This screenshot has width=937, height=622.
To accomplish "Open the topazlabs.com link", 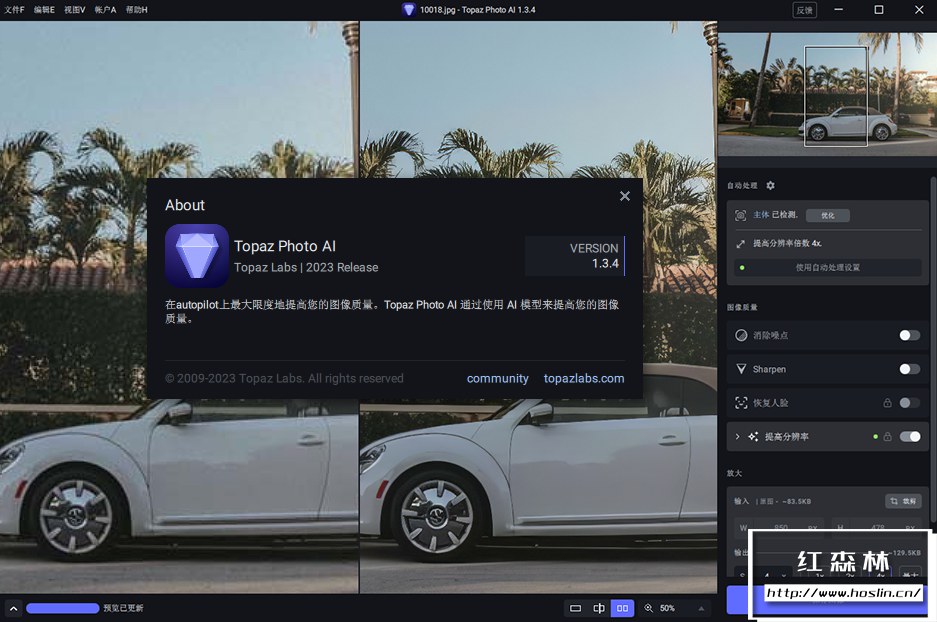I will click(x=584, y=378).
